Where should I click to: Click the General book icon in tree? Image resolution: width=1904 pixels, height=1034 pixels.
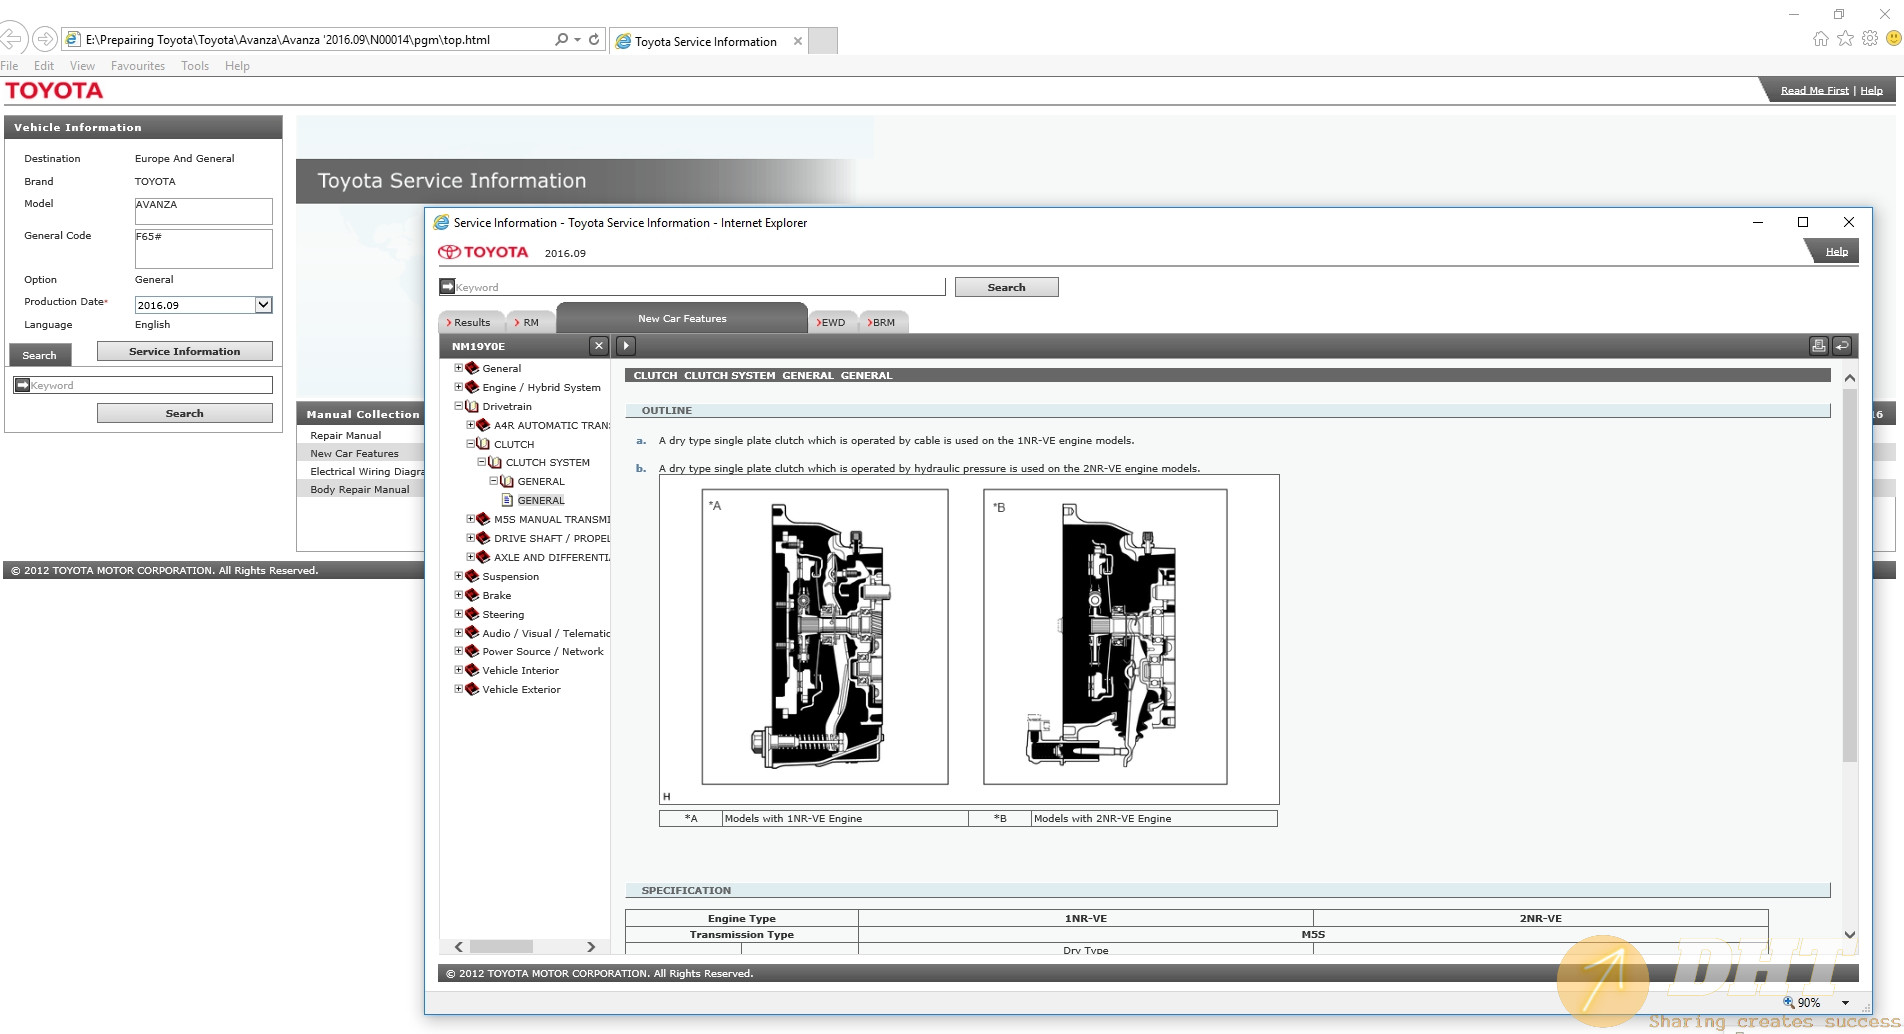(472, 368)
